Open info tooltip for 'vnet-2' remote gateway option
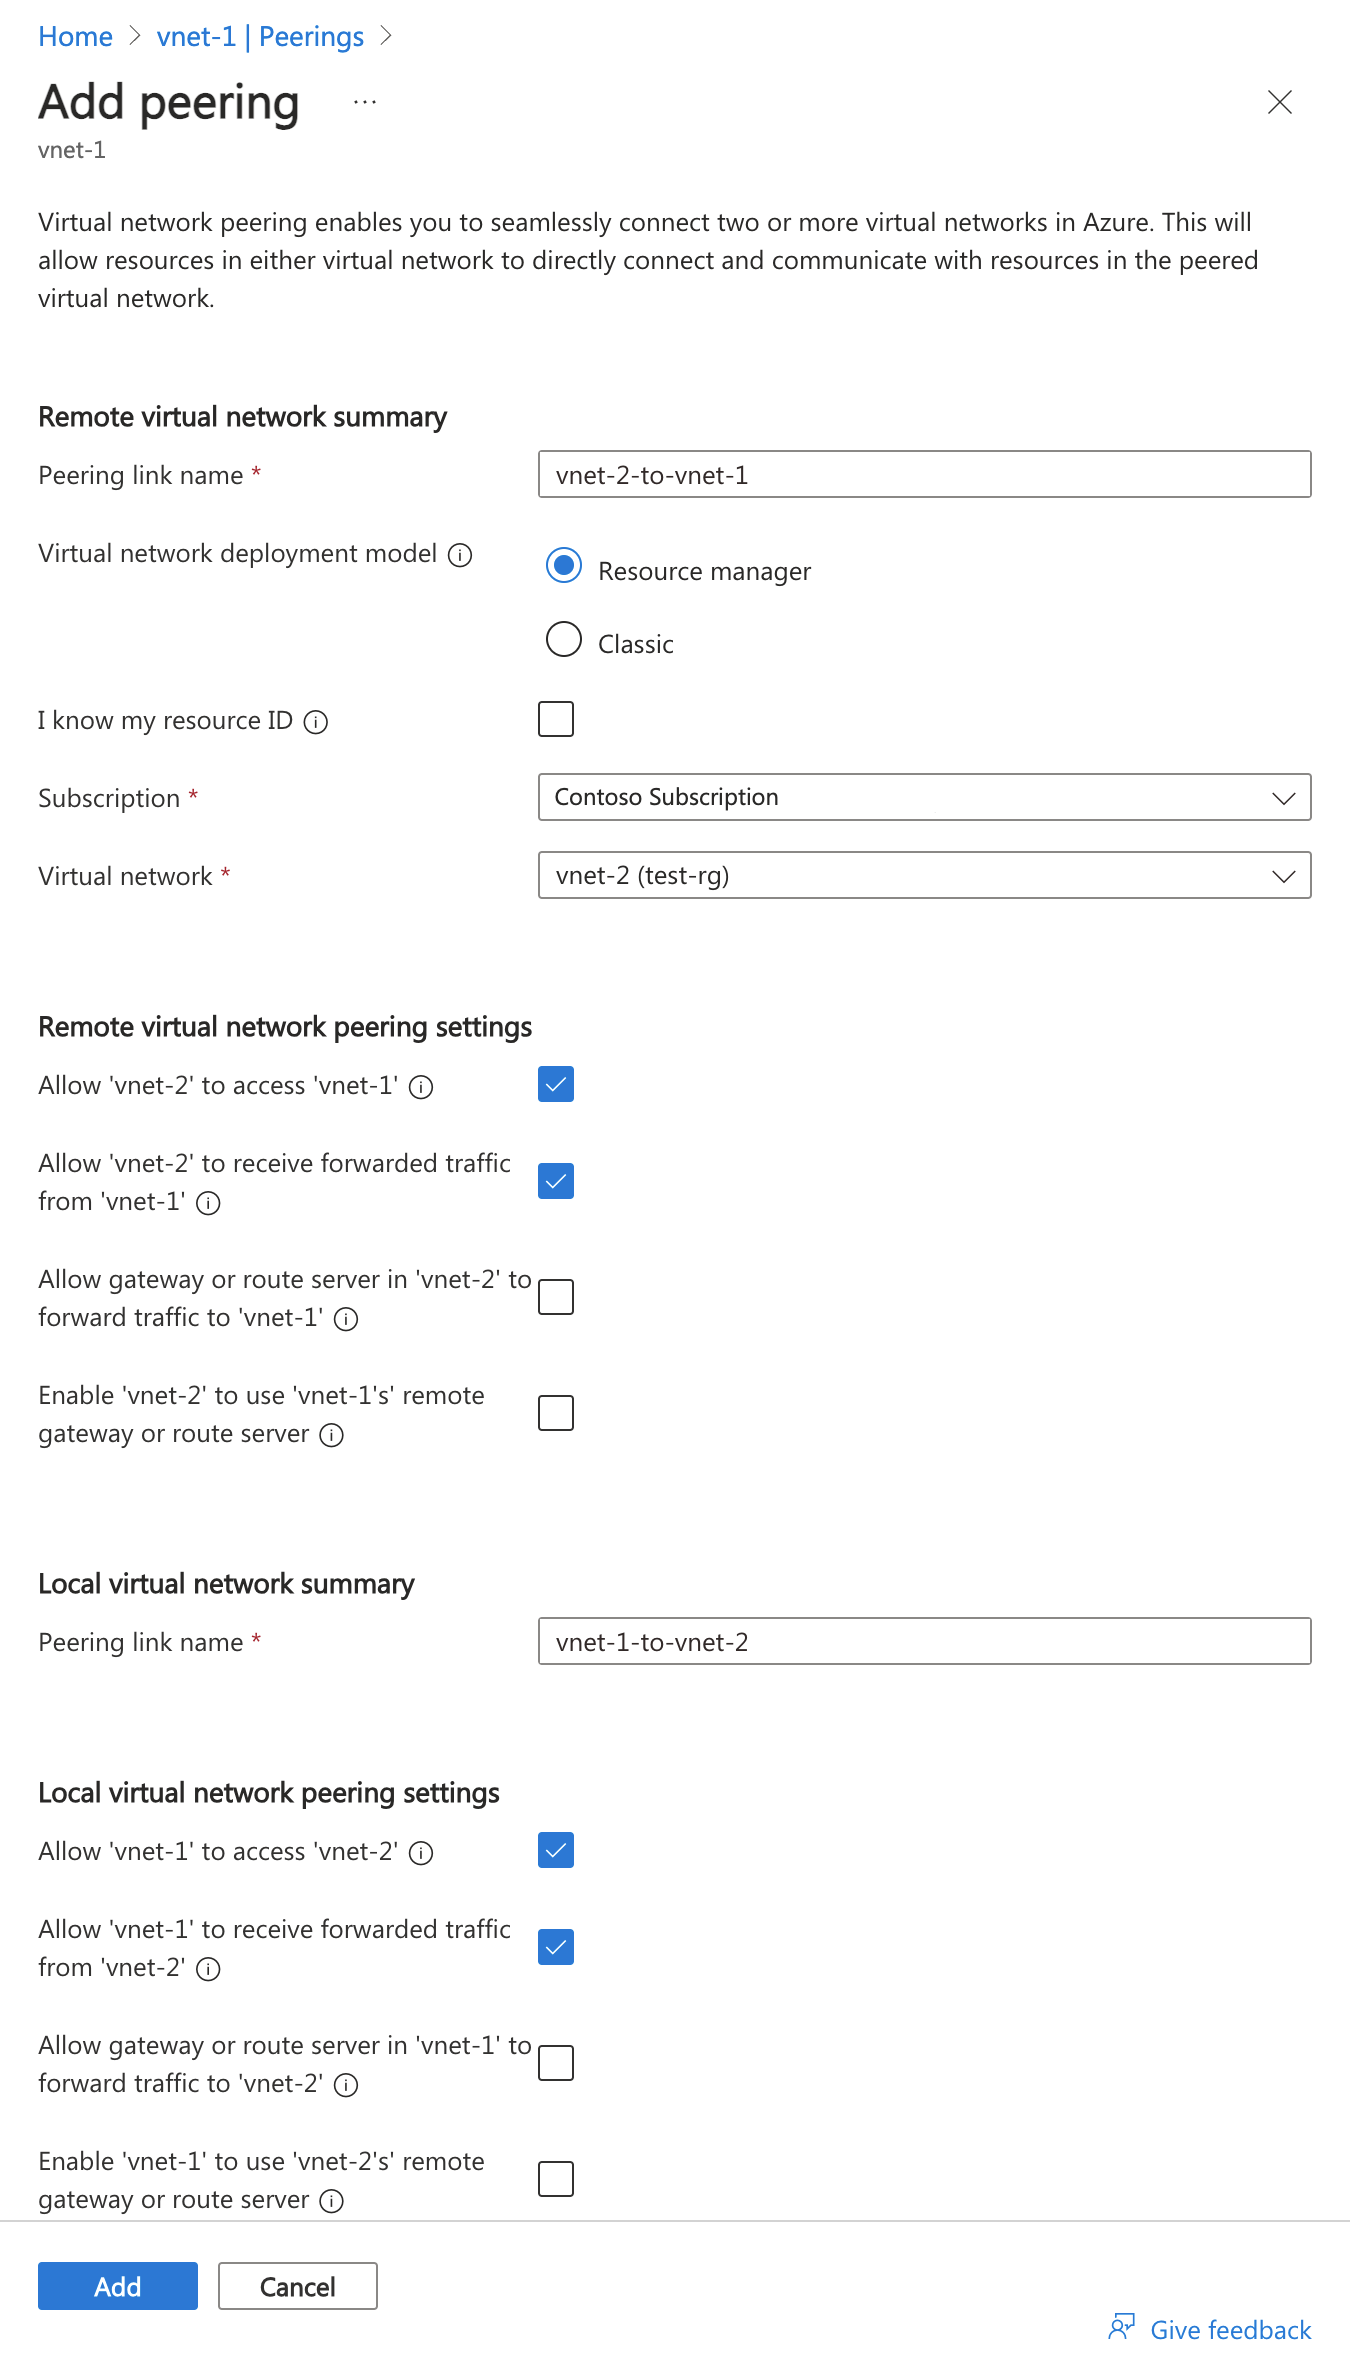 330,1436
